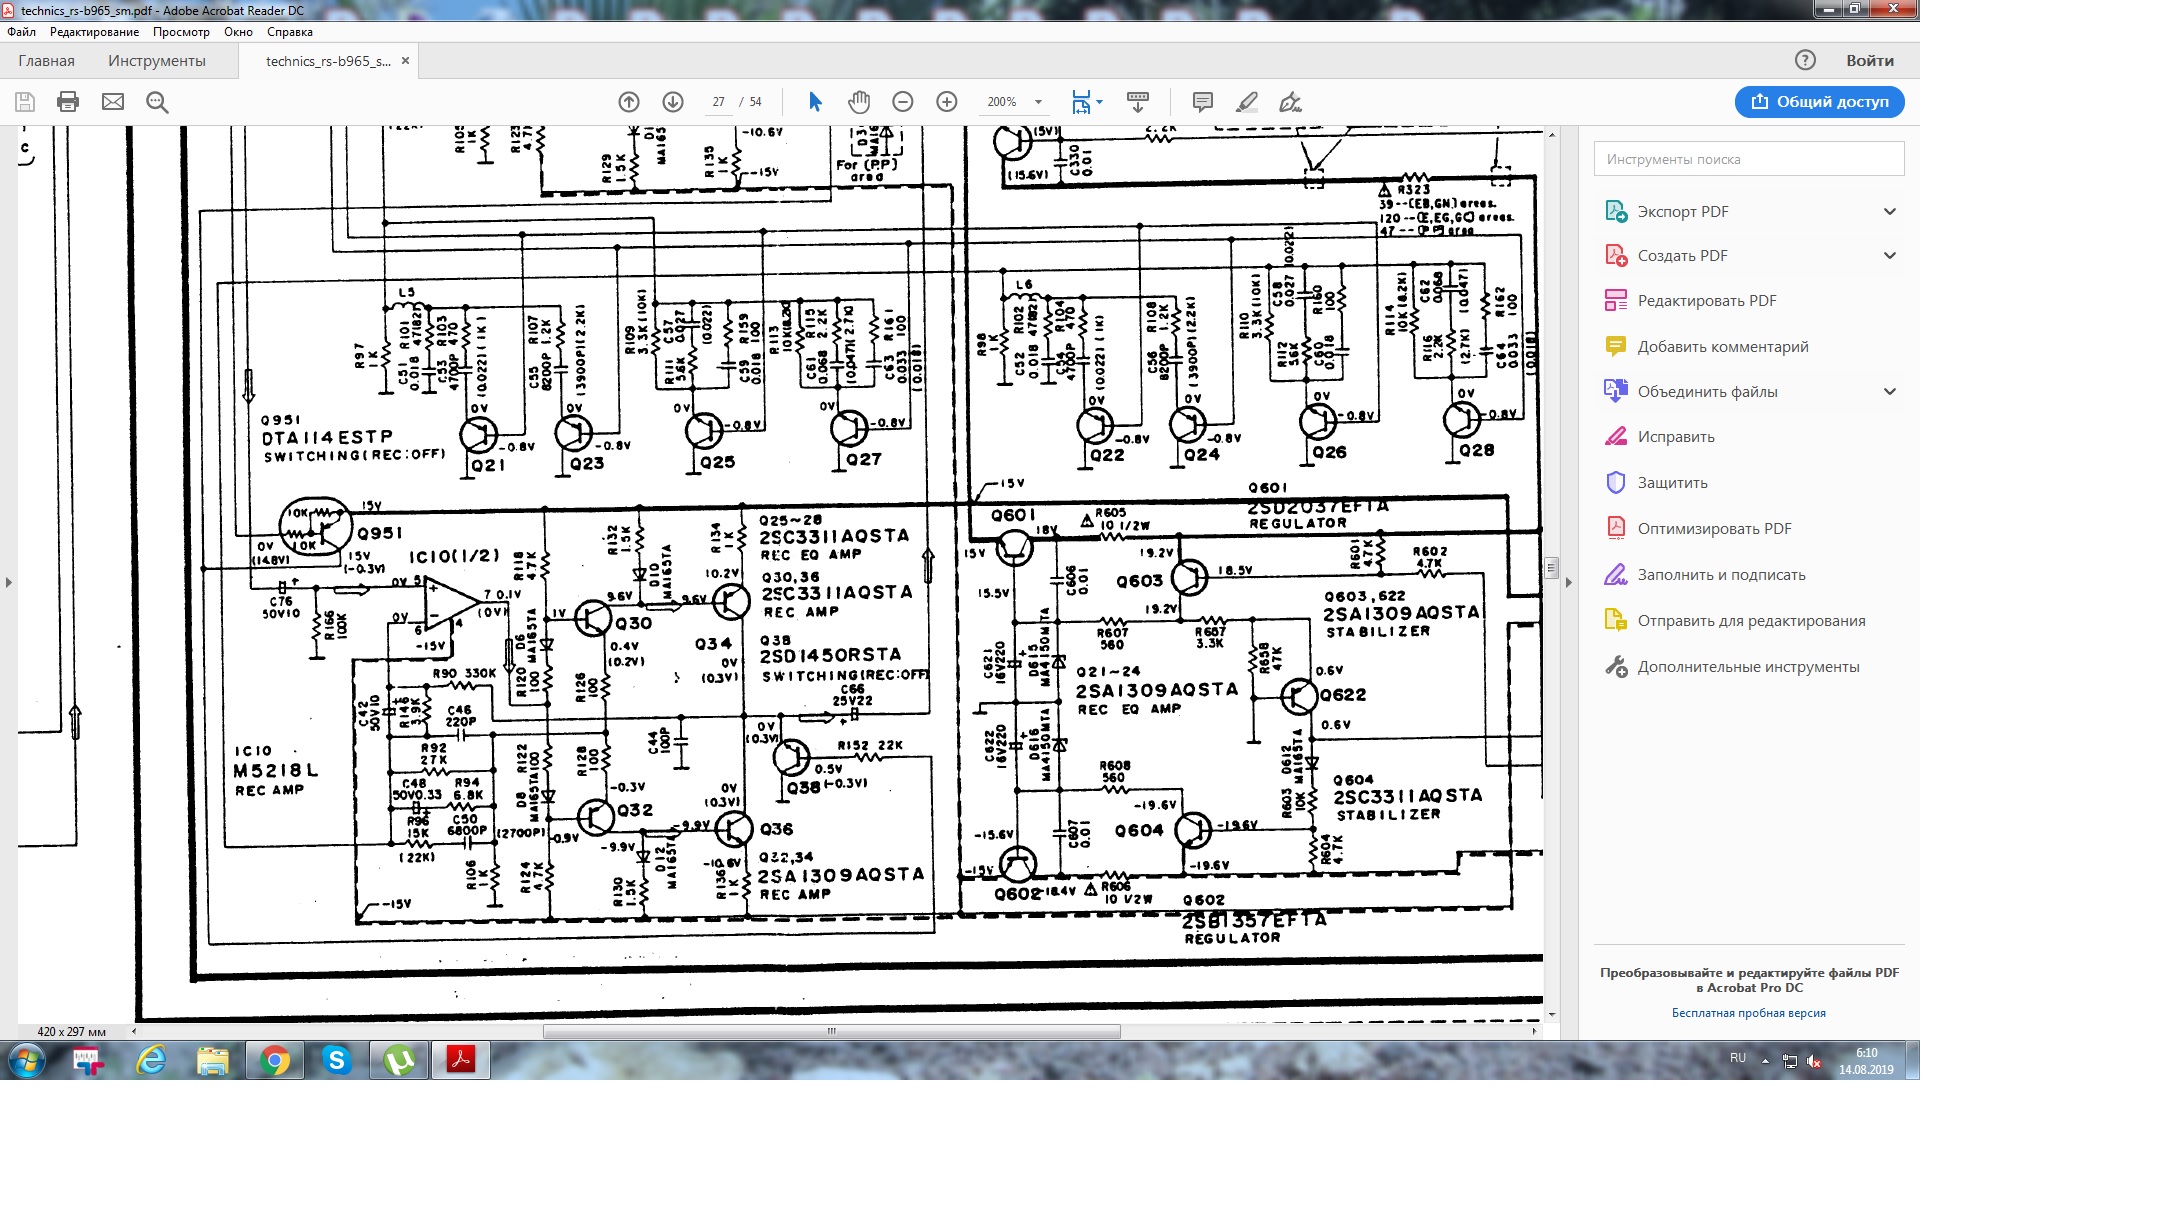Expand the Экспорт PDF section
Screen dimensions: 2160x1215
point(1889,212)
